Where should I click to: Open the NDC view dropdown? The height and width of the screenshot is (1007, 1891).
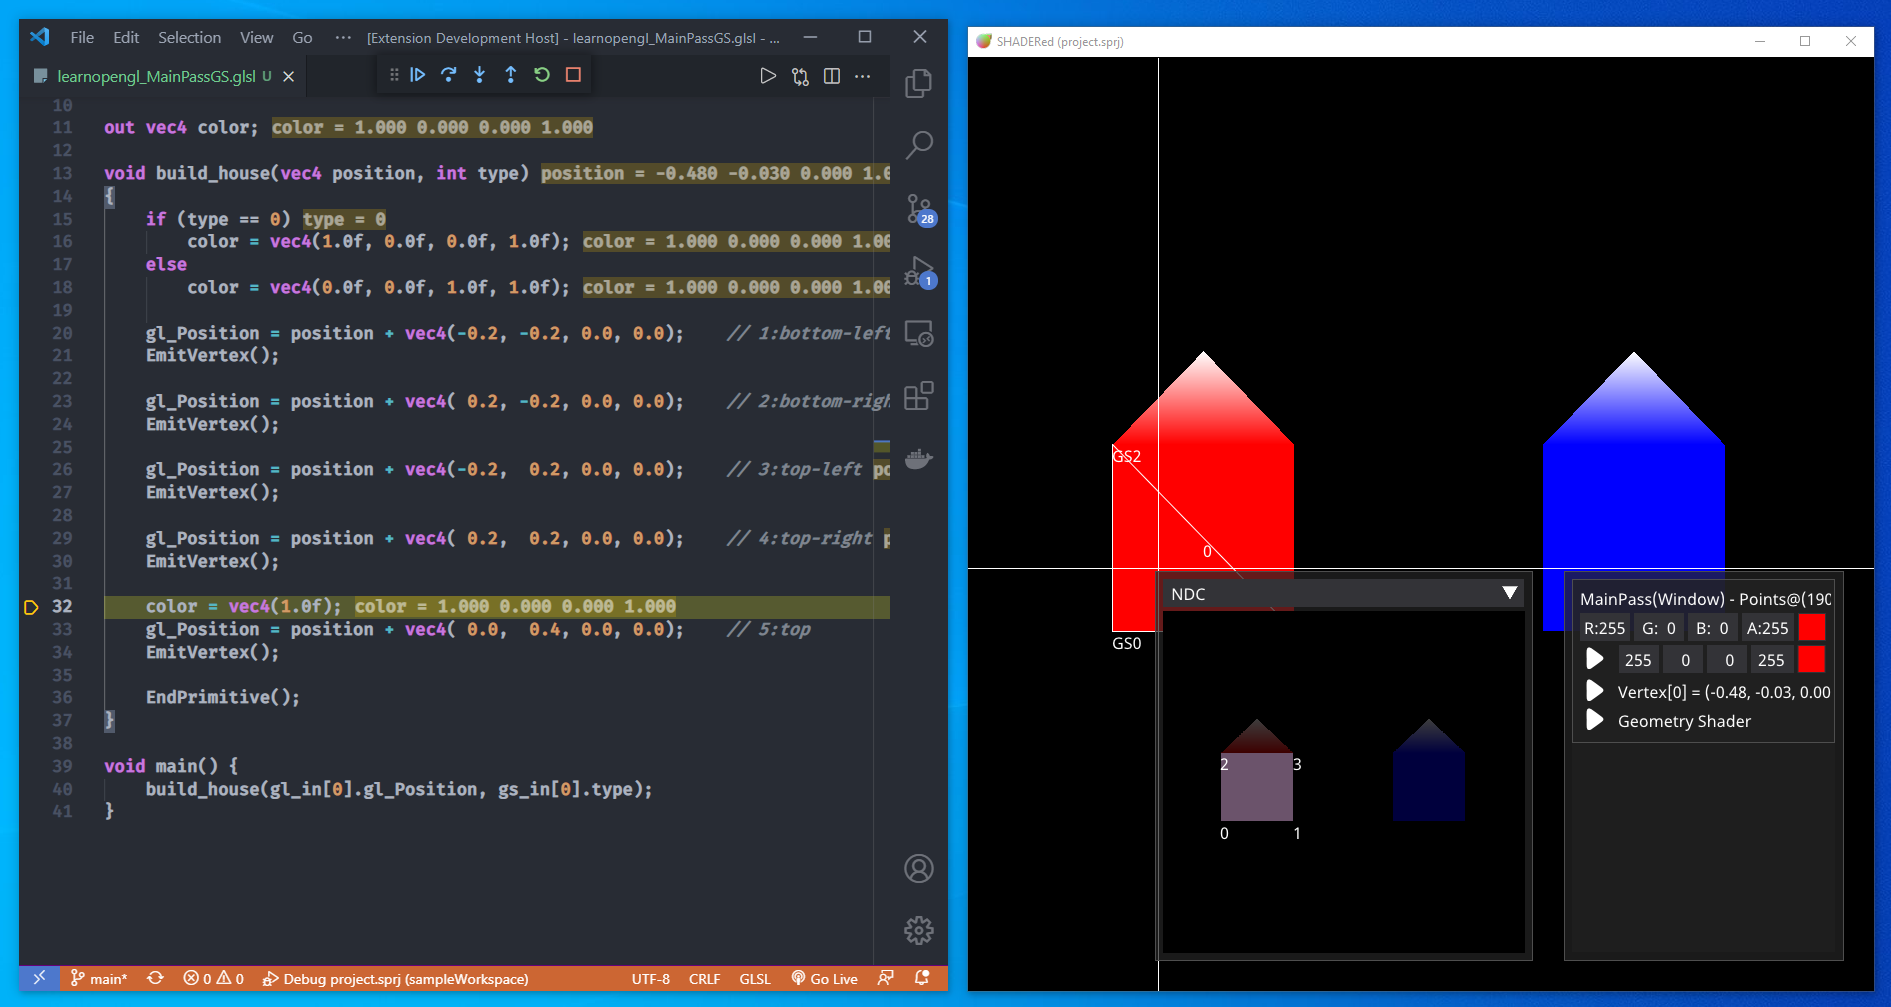click(x=1510, y=593)
